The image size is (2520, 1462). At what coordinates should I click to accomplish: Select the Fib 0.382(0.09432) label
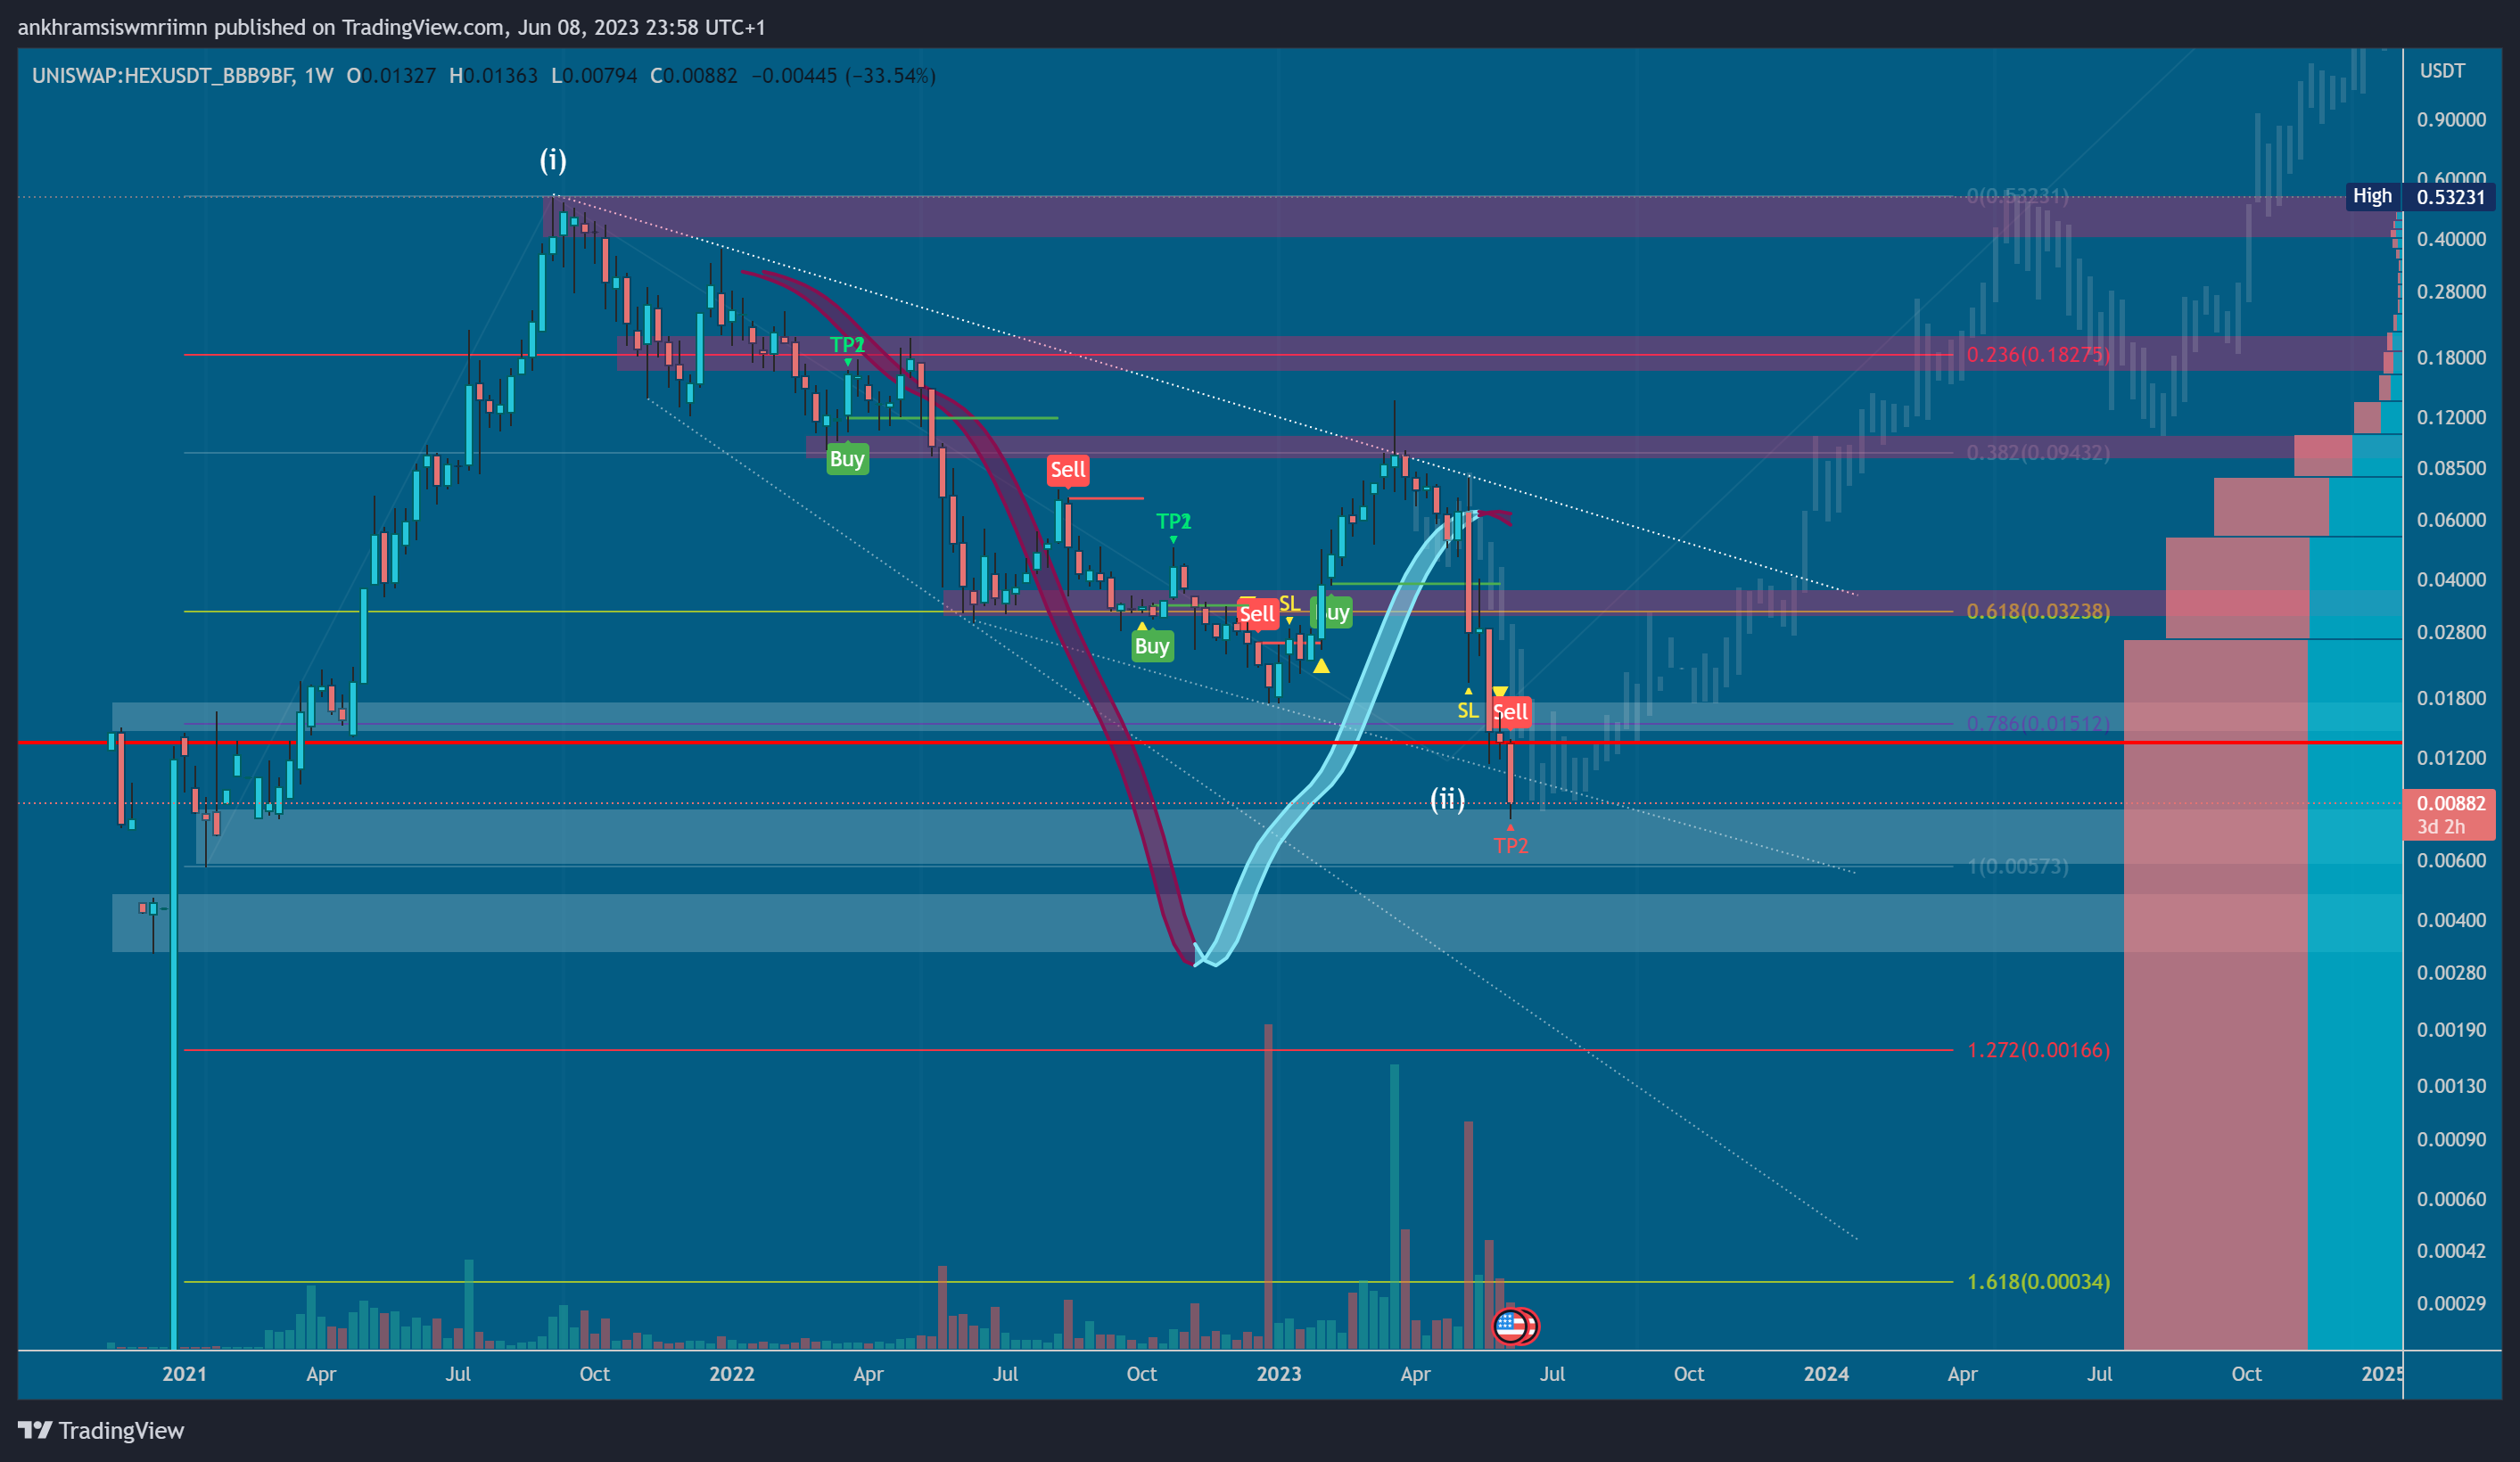[x=2038, y=453]
